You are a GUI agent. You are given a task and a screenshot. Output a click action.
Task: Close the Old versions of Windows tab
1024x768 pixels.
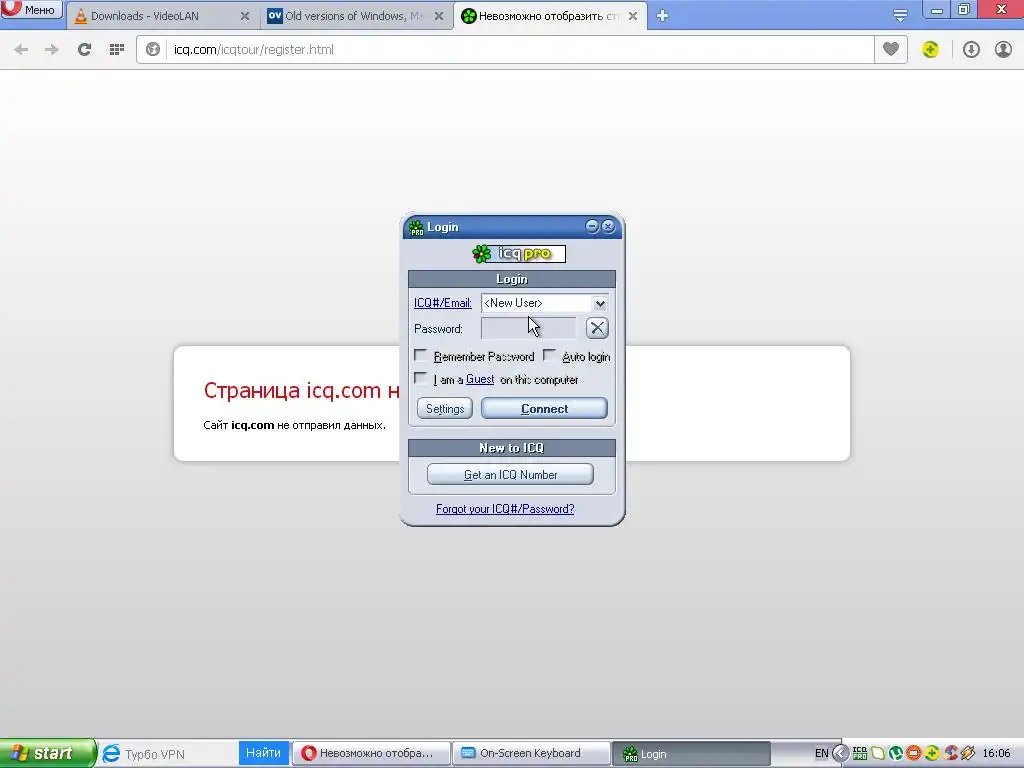pyautogui.click(x=440, y=16)
